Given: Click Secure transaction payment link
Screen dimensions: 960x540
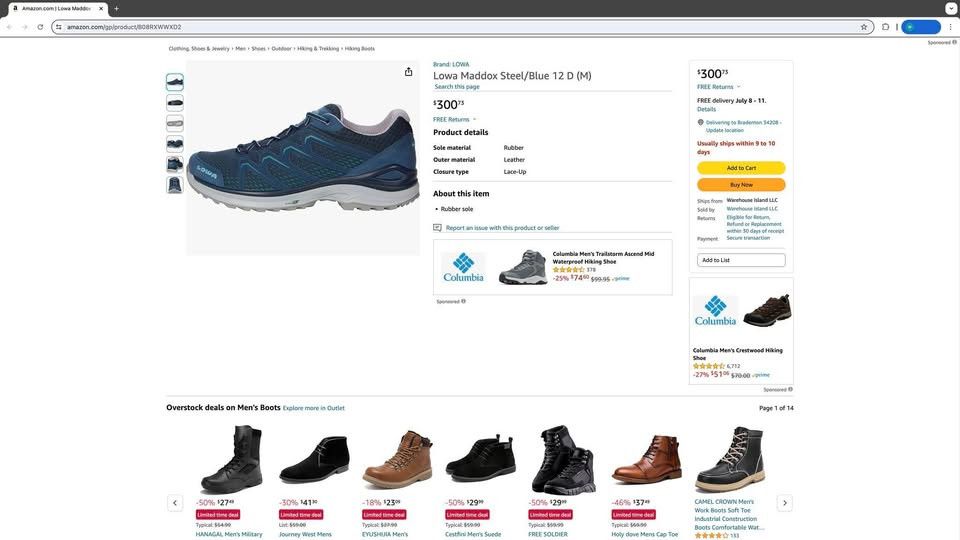Looking at the screenshot, I should 750,238.
